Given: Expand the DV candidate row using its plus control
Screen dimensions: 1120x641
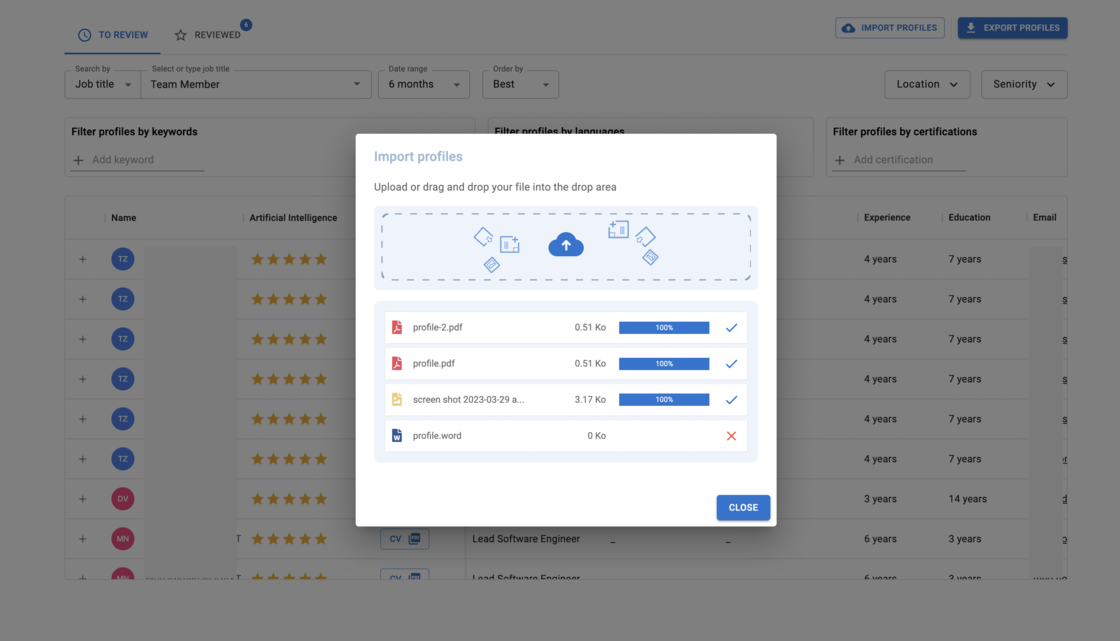Looking at the screenshot, I should pos(83,498).
